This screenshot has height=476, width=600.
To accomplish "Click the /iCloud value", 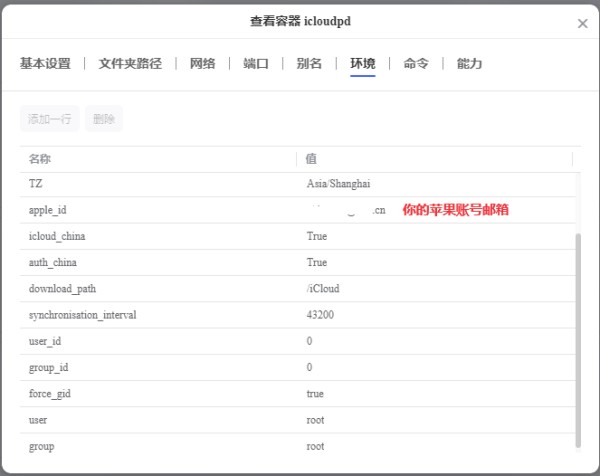I will [323, 289].
